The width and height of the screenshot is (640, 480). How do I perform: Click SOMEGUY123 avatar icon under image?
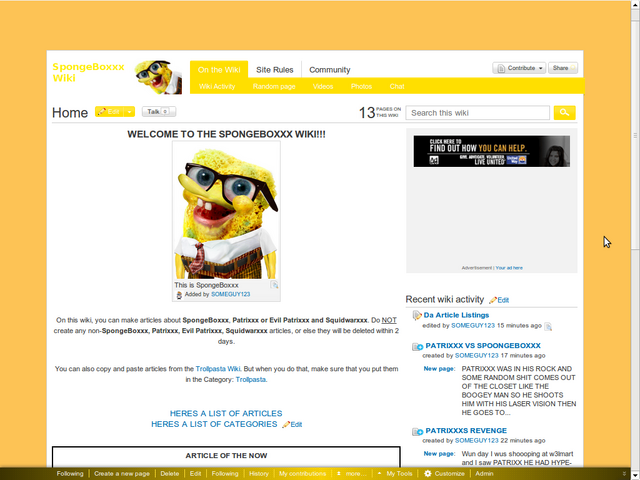(179, 295)
